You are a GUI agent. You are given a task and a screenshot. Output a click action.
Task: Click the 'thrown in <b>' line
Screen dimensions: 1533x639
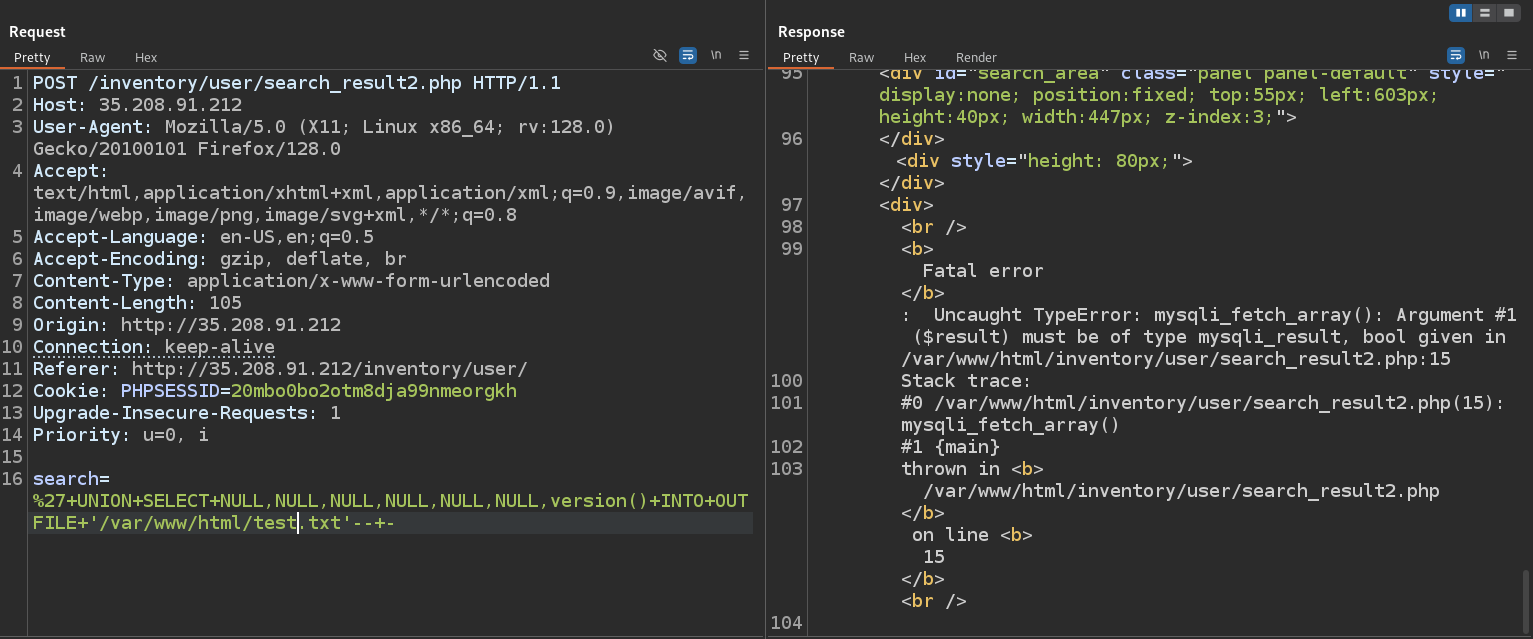(x=972, y=468)
